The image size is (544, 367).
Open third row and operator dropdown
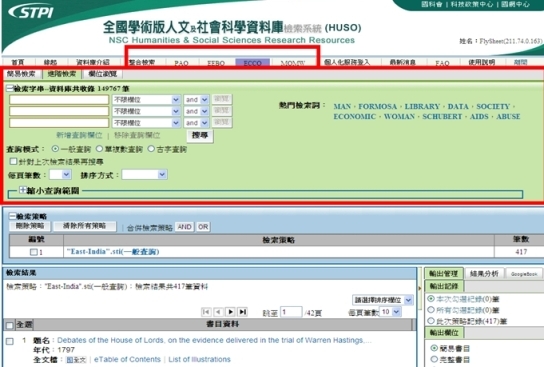click(196, 123)
